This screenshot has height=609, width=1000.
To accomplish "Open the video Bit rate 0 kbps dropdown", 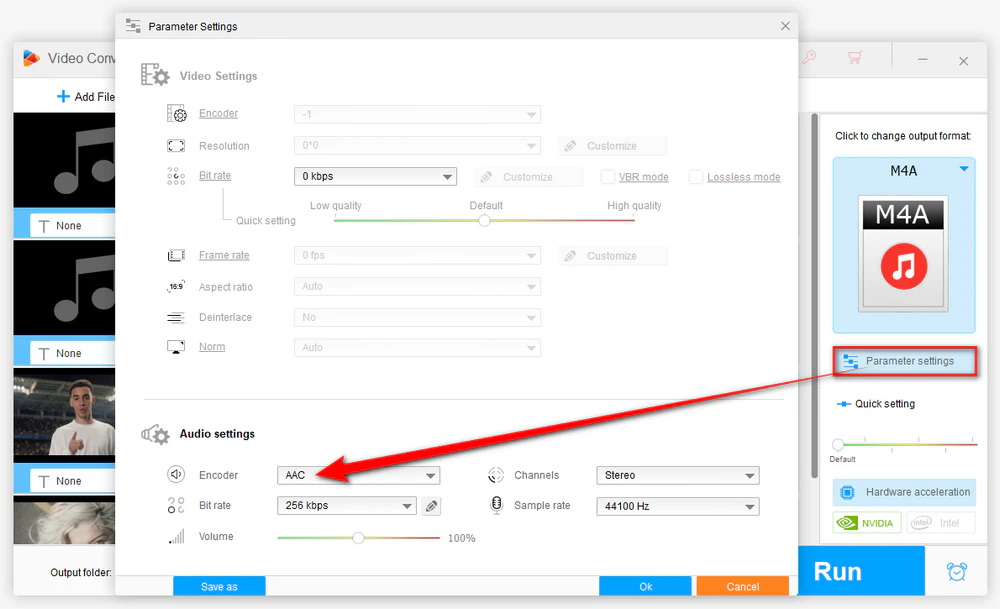I will click(x=375, y=177).
